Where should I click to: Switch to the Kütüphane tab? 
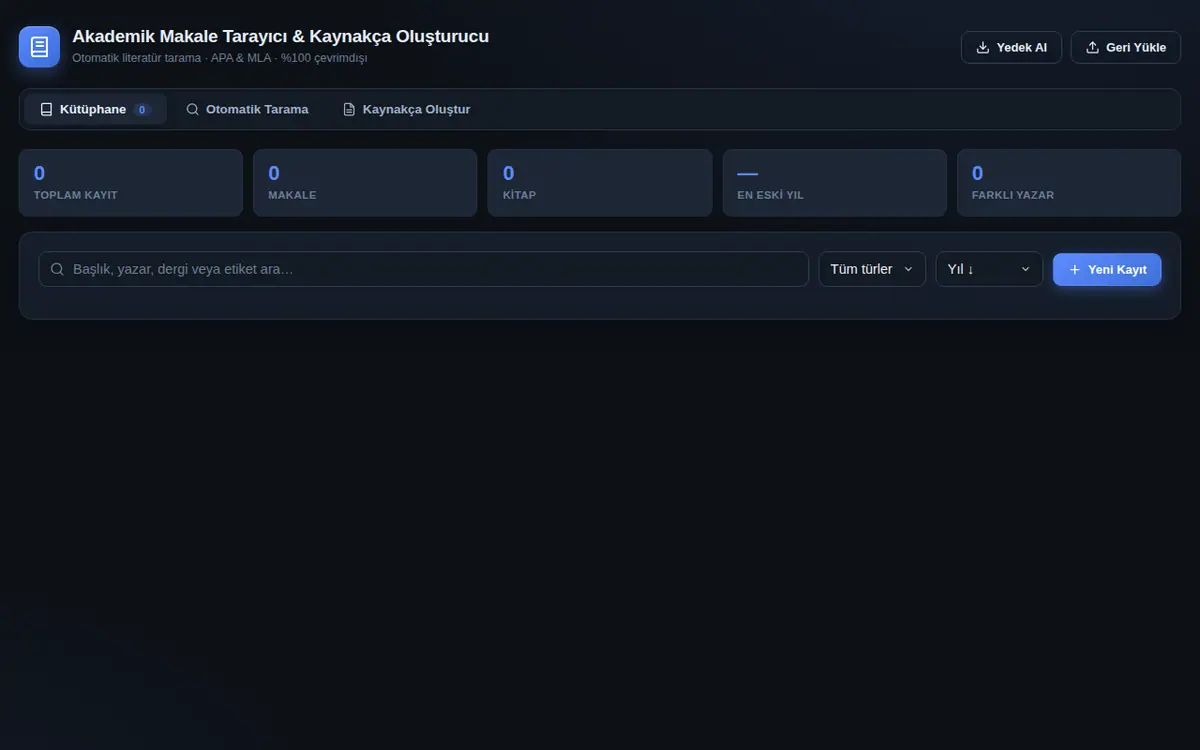(x=95, y=109)
